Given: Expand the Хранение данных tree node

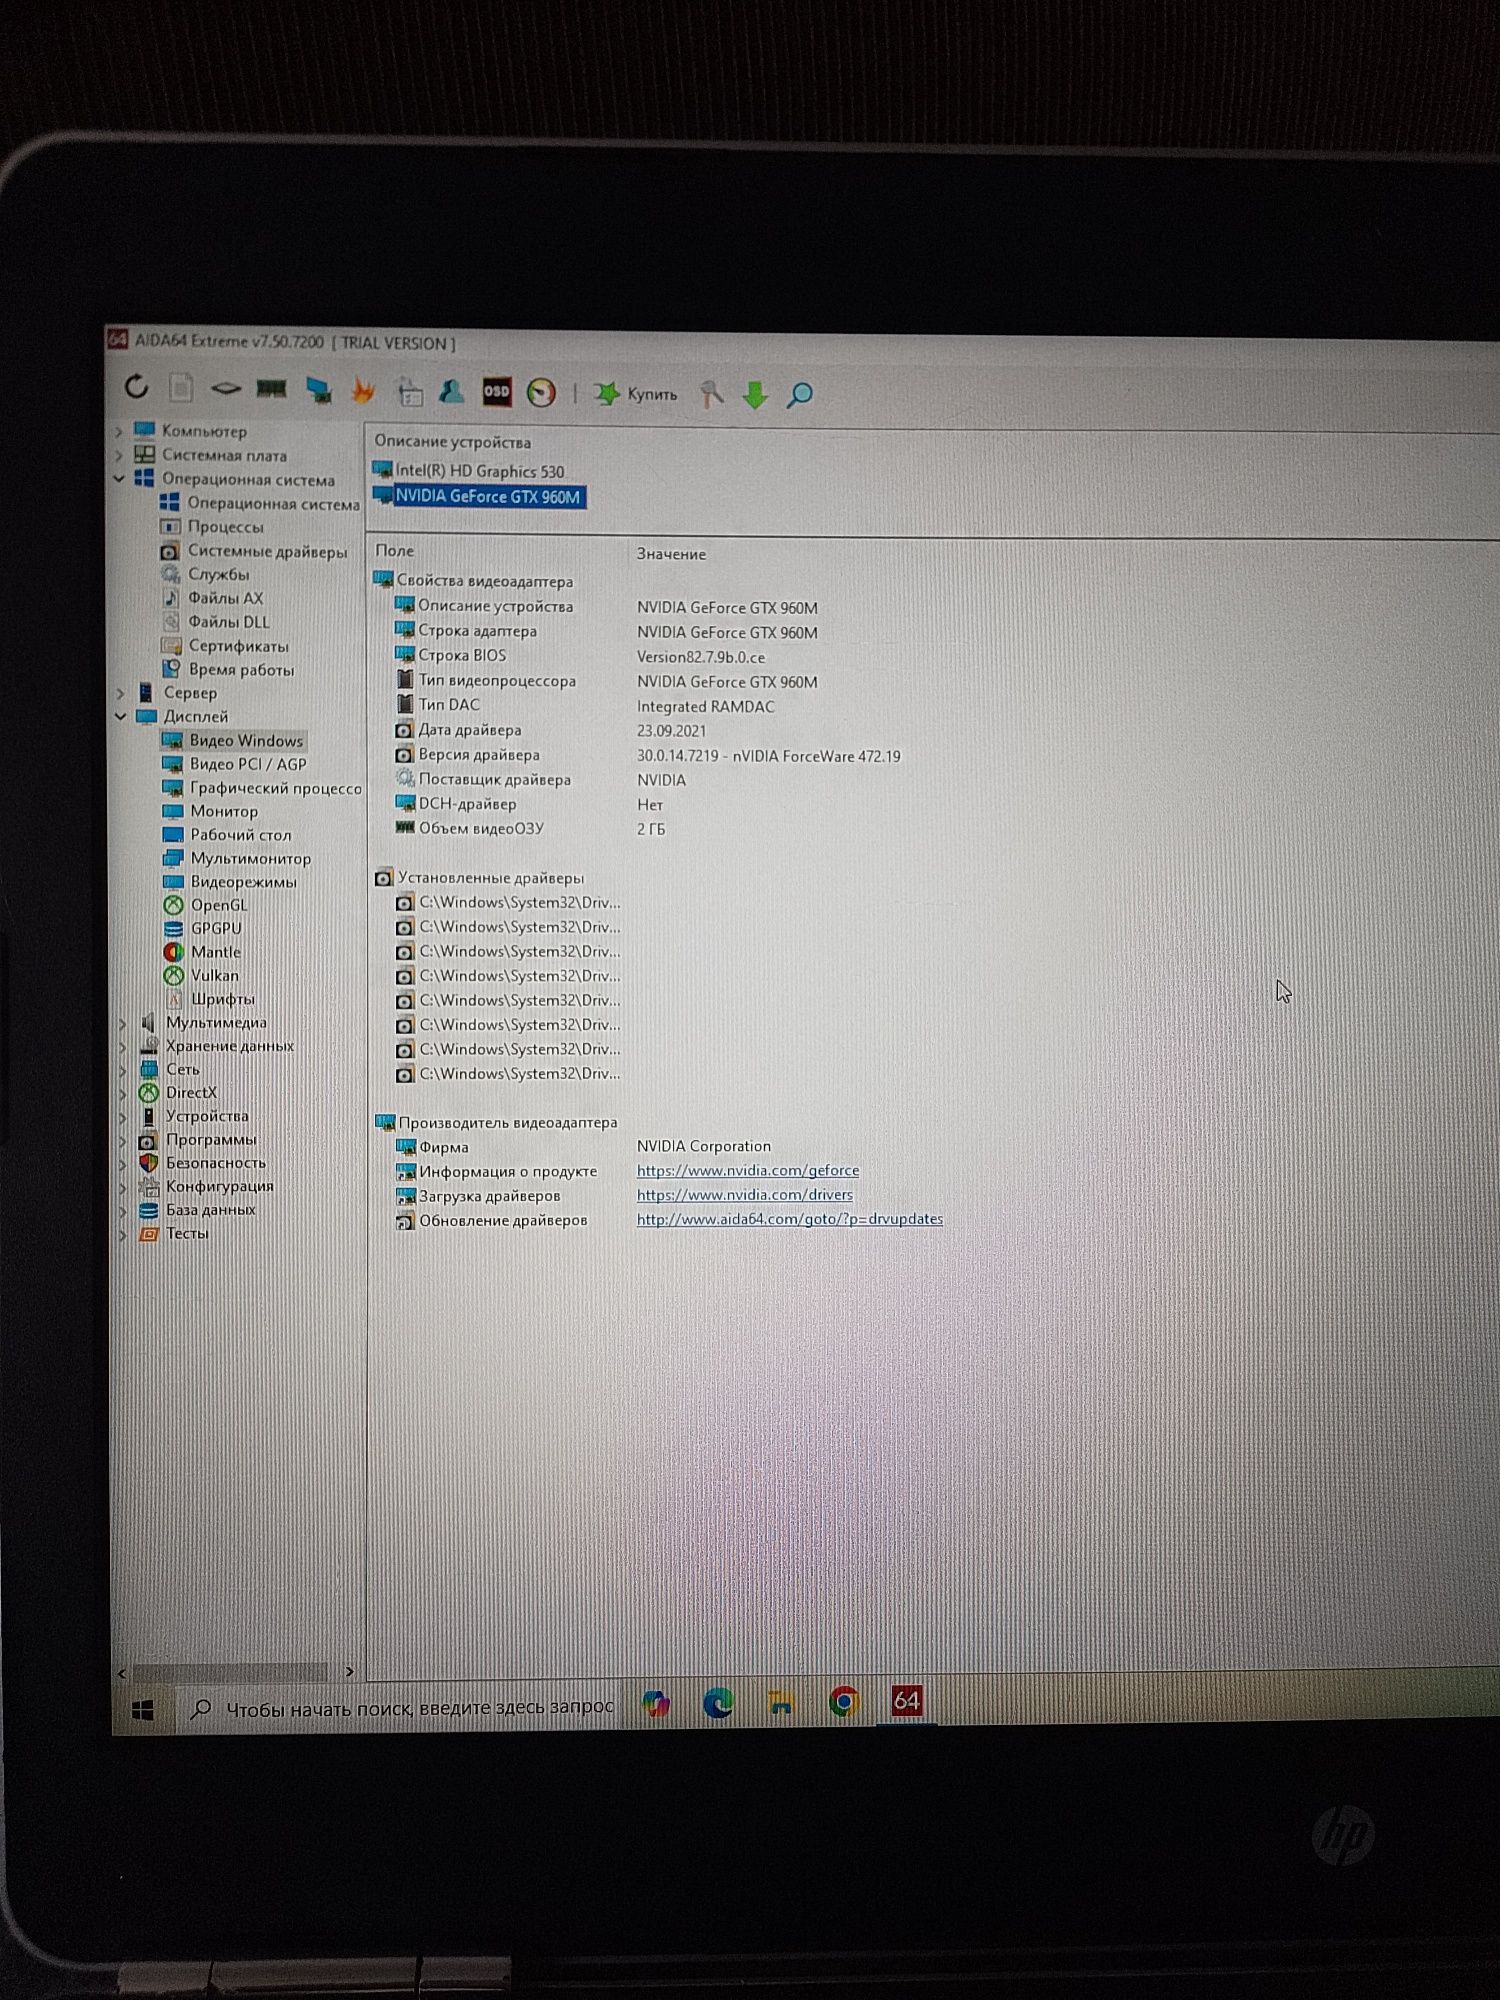Looking at the screenshot, I should (124, 1046).
